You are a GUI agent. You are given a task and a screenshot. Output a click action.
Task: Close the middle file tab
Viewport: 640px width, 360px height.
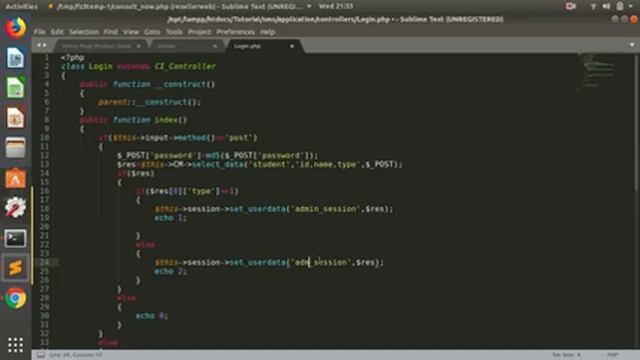tap(215, 46)
